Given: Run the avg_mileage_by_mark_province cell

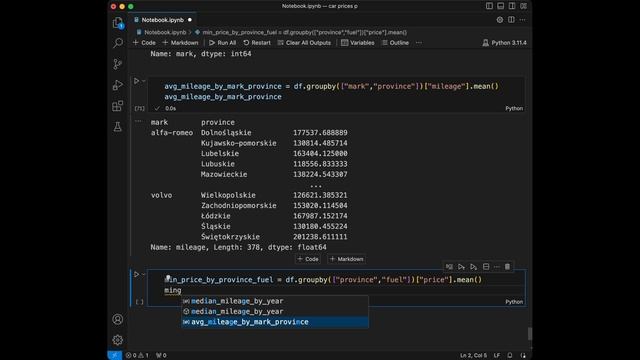Looking at the screenshot, I should point(136,81).
